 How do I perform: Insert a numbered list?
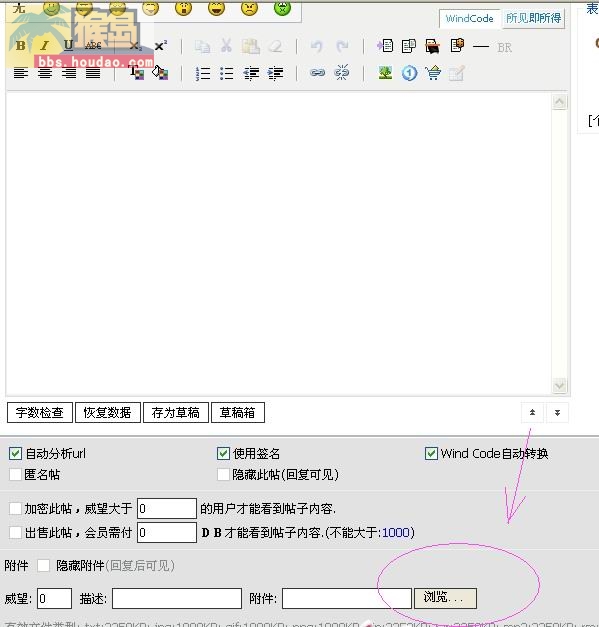pos(203,74)
